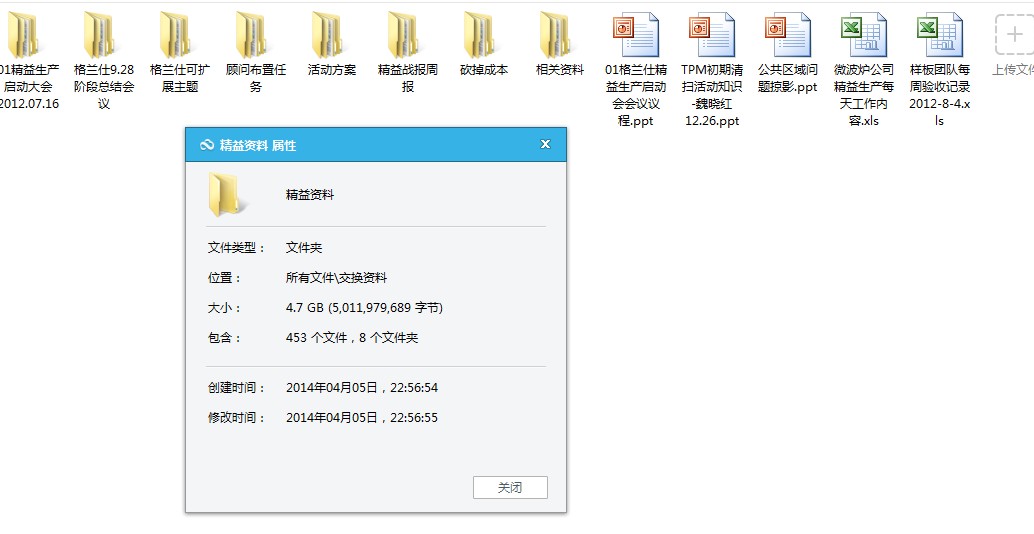Click the 相关资料 folder name label

560,70
